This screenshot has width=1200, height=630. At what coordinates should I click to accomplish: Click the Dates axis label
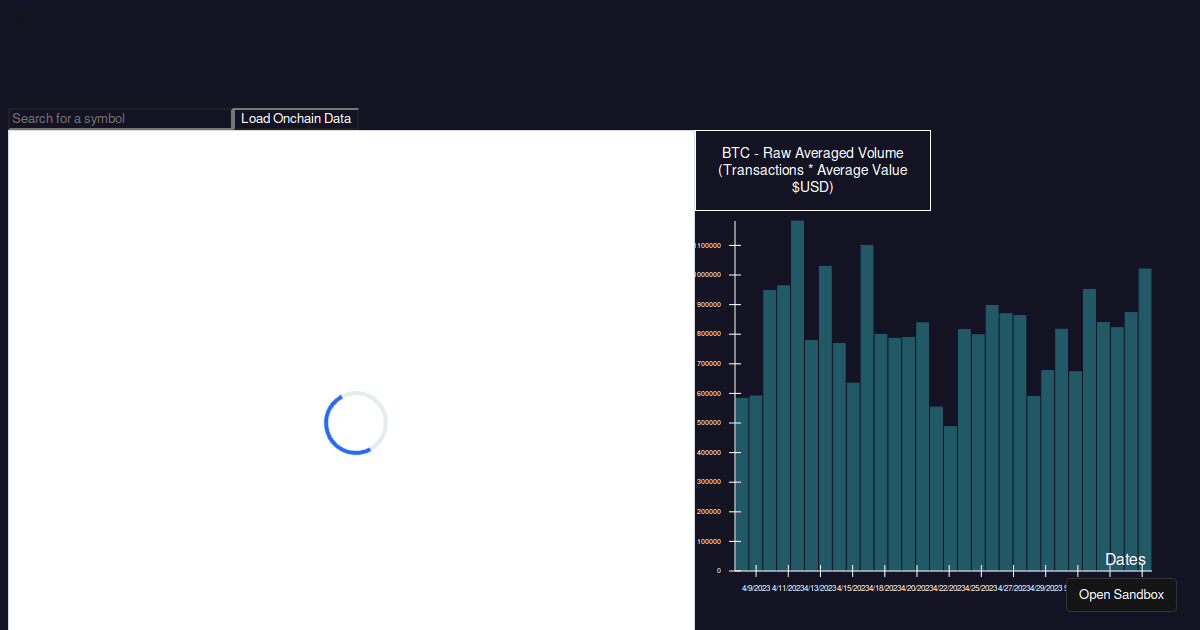[1125, 560]
